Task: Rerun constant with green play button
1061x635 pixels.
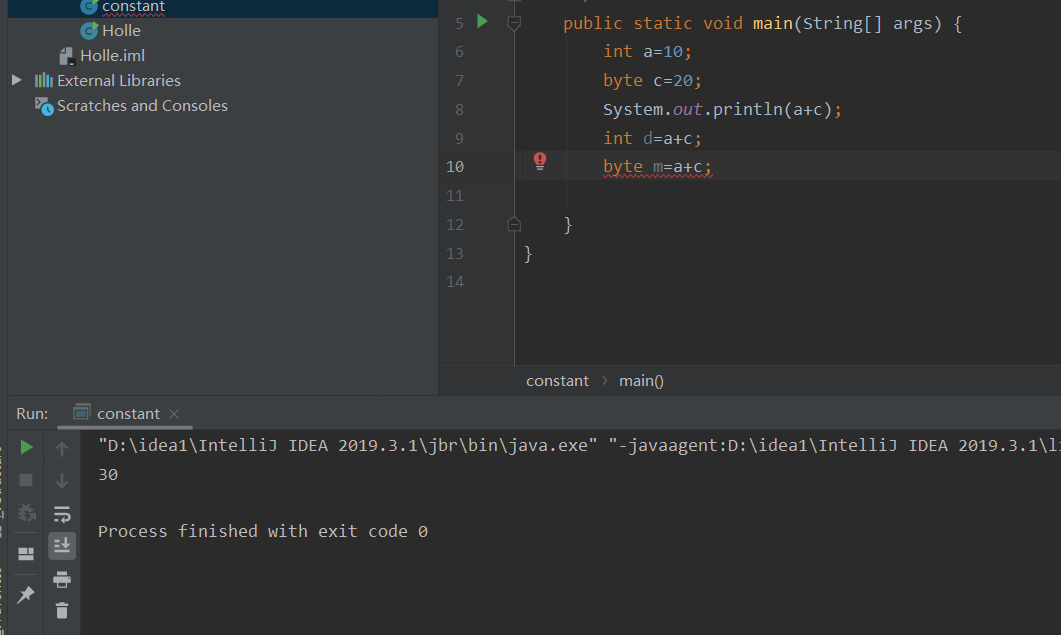Action: tap(26, 447)
